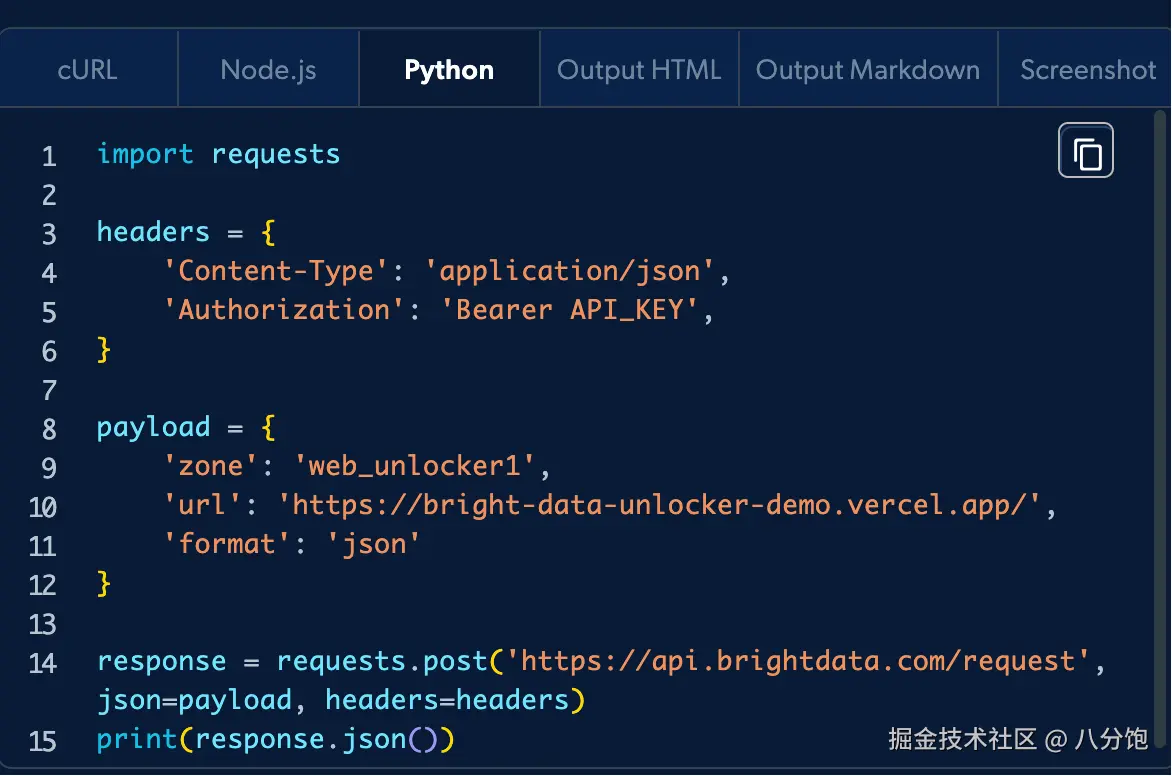
Task: Click the payload variable definition on line 8
Action: tap(153, 427)
